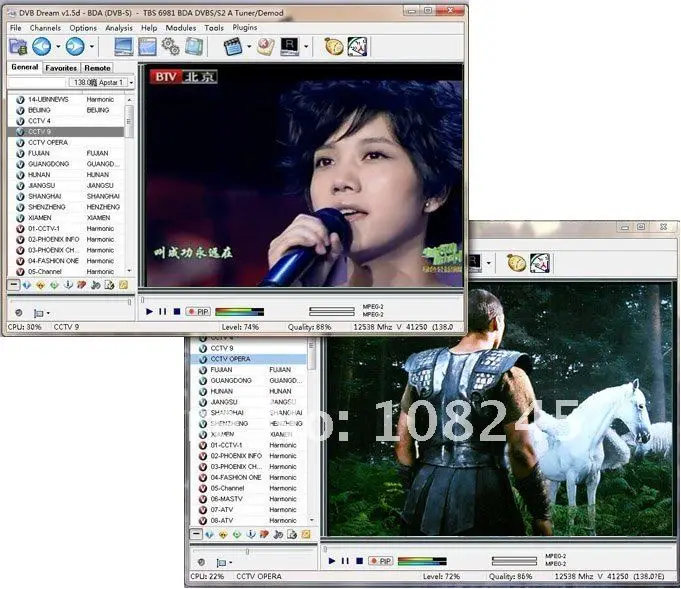This screenshot has height=589, width=681.
Task: Stop playback in the back window
Action: pos(359,561)
